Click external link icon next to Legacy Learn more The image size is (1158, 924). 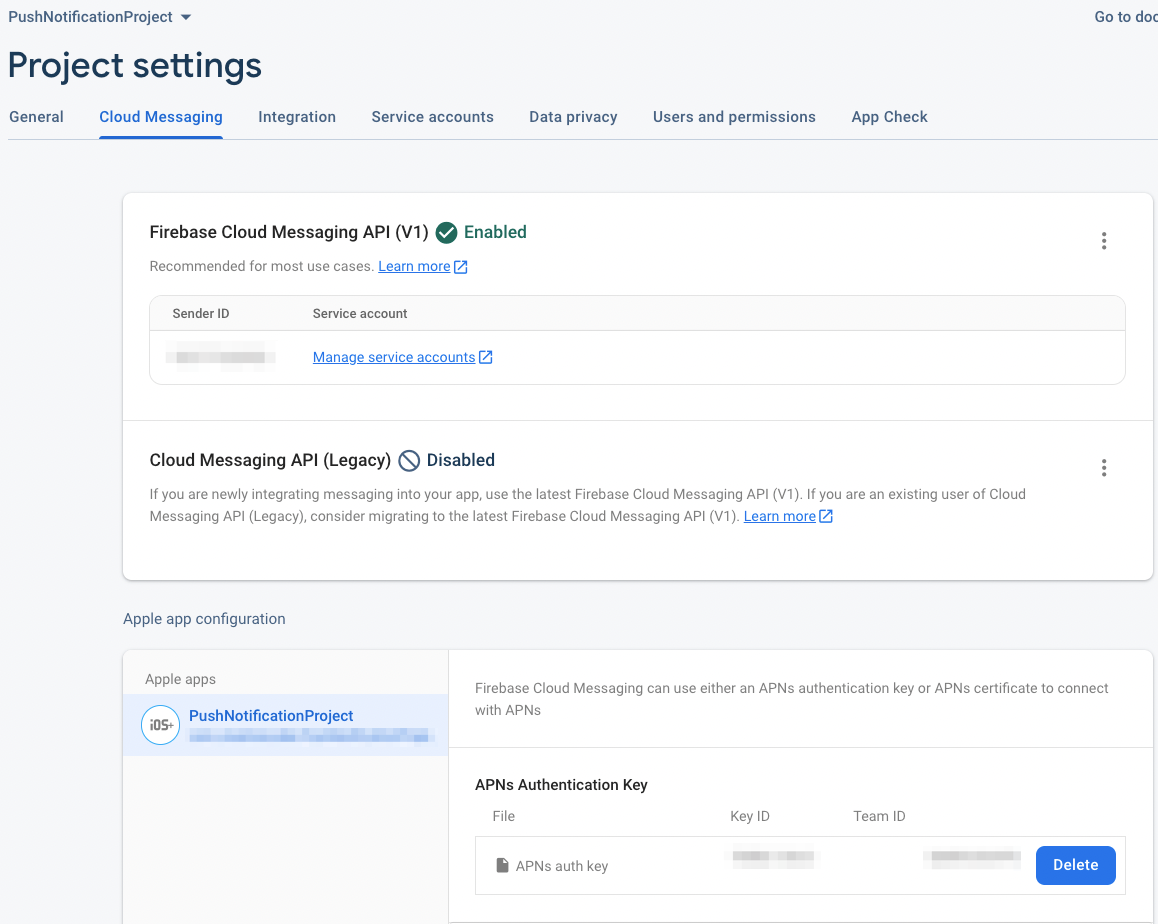tap(826, 516)
